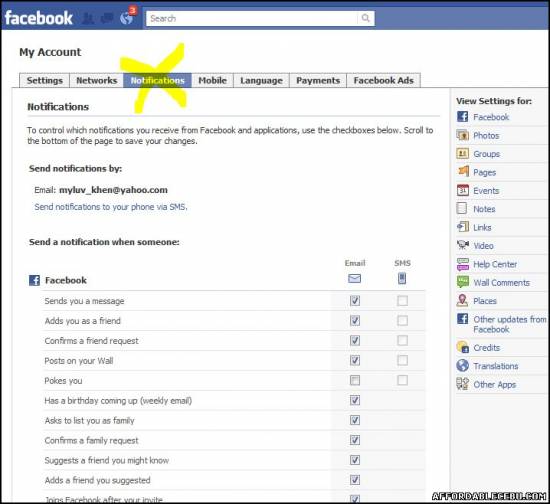The height and width of the screenshot is (504, 550).
Task: Open the messages icon in the top bar
Action: [x=107, y=18]
